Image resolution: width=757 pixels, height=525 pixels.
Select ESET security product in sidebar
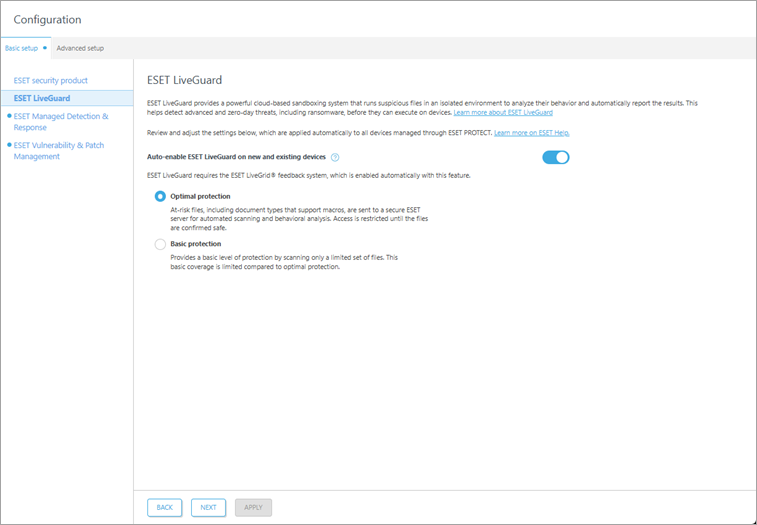pos(51,80)
